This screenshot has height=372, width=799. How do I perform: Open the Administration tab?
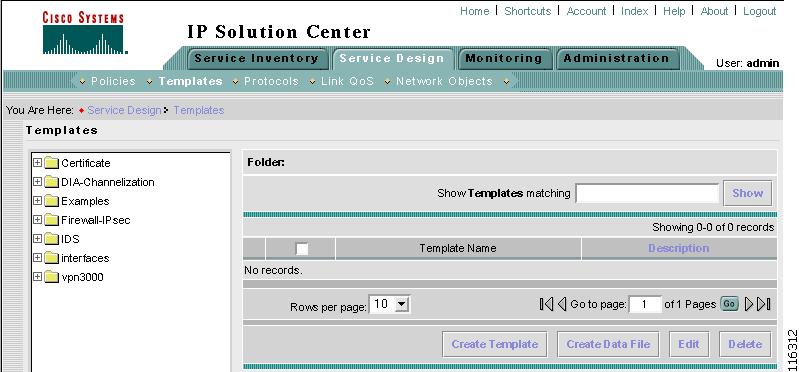pyautogui.click(x=617, y=59)
